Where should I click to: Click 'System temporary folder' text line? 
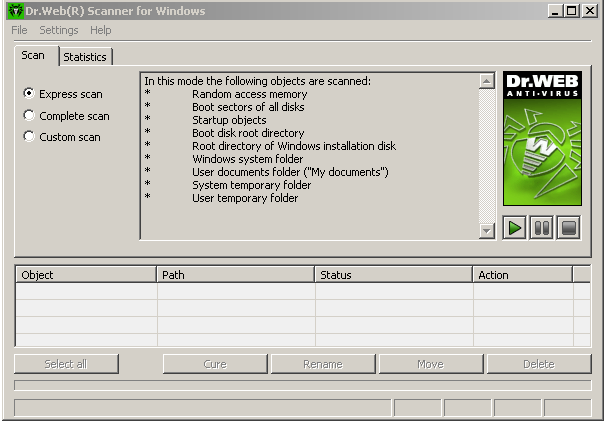pyautogui.click(x=251, y=185)
